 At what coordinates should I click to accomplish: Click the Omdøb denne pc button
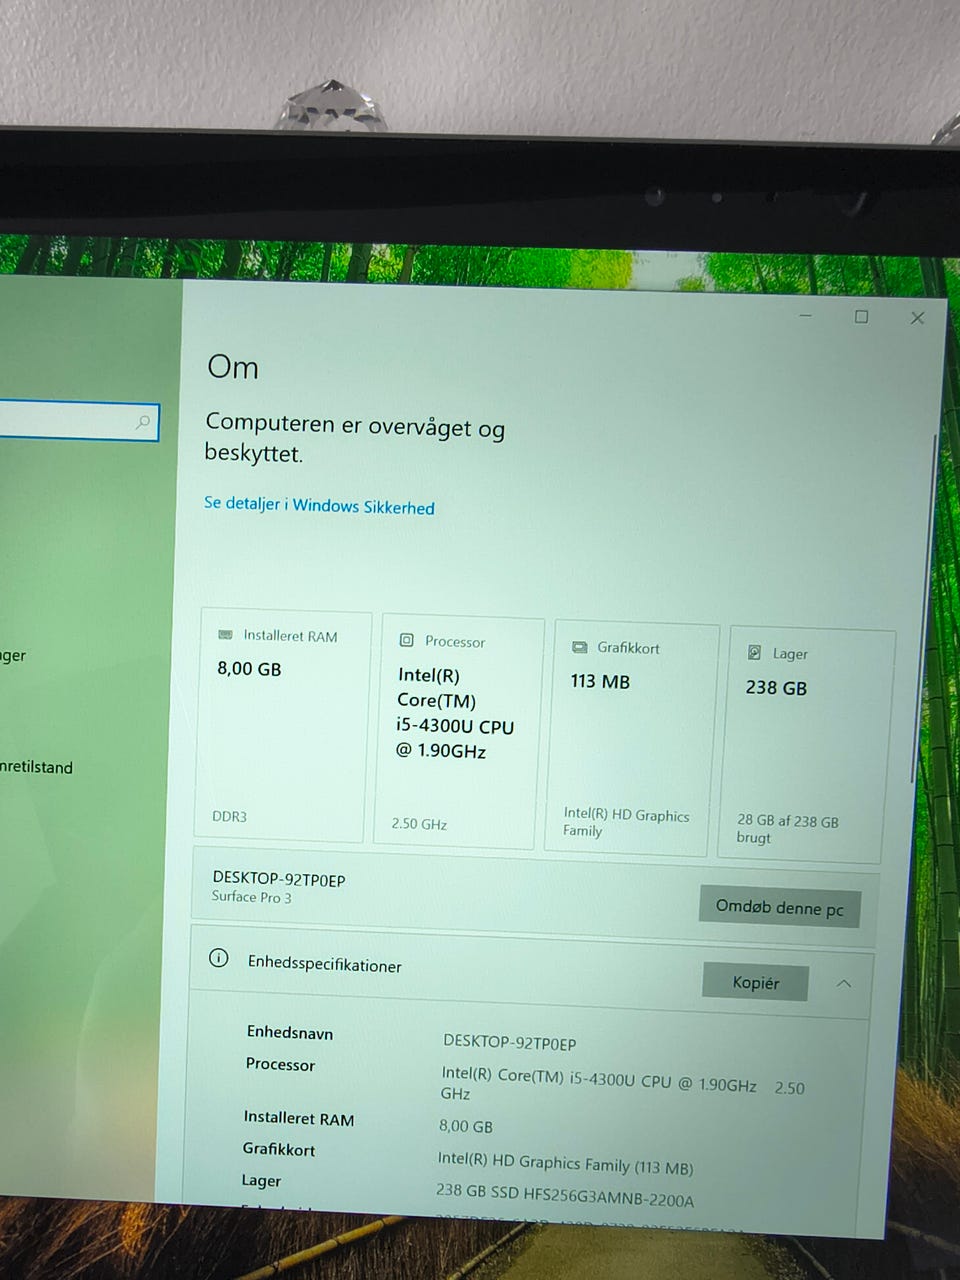[x=780, y=907]
